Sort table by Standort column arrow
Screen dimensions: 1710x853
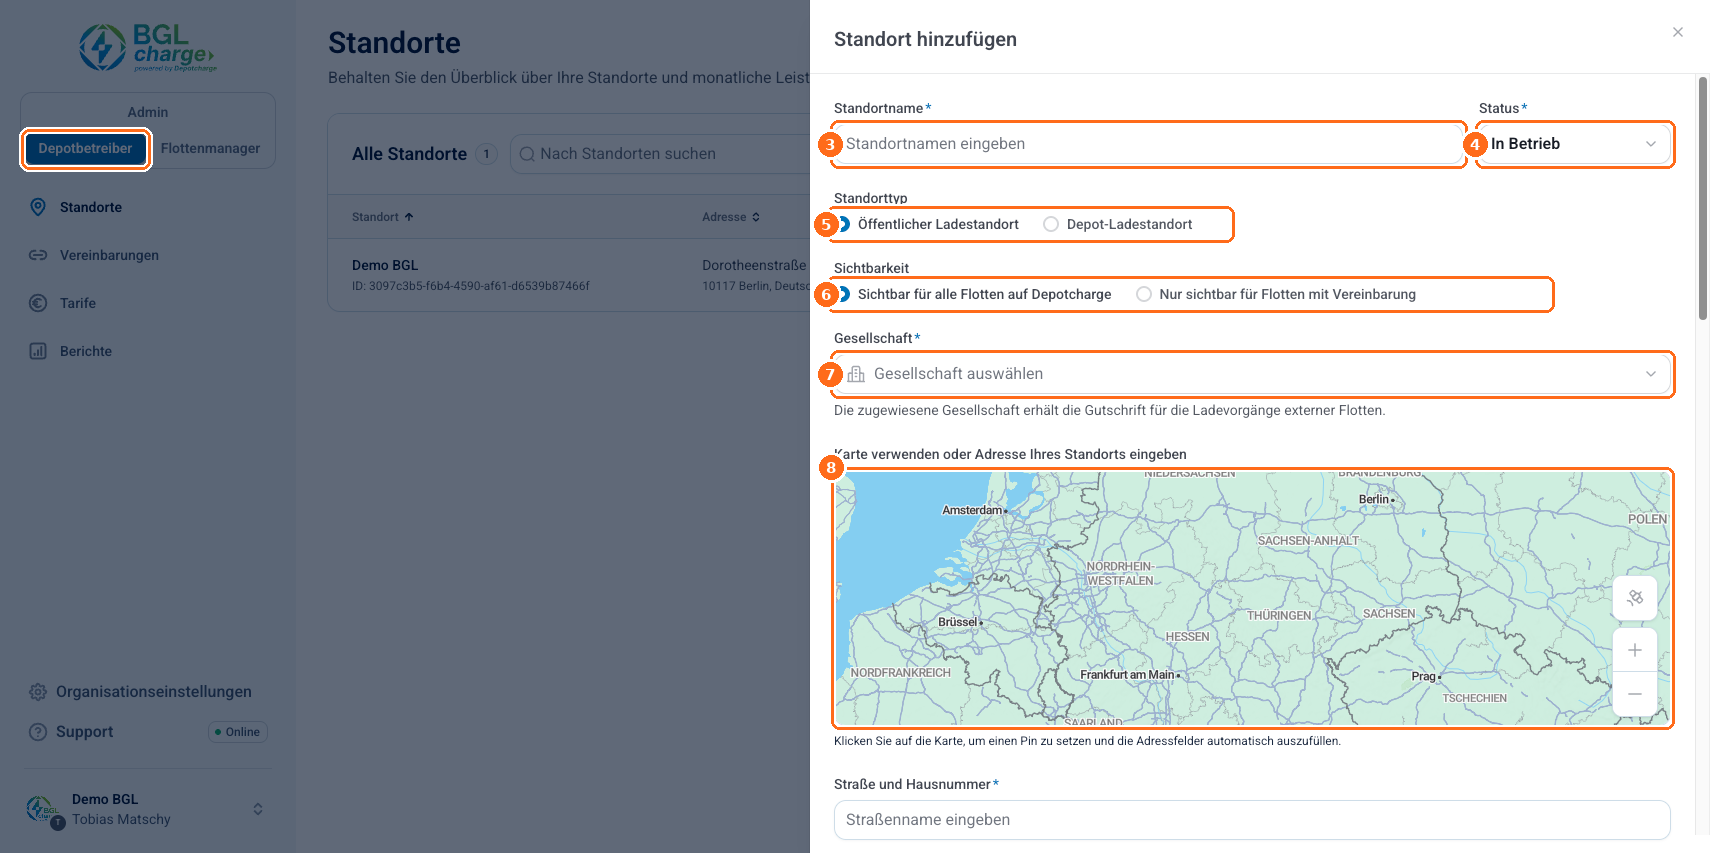click(409, 217)
